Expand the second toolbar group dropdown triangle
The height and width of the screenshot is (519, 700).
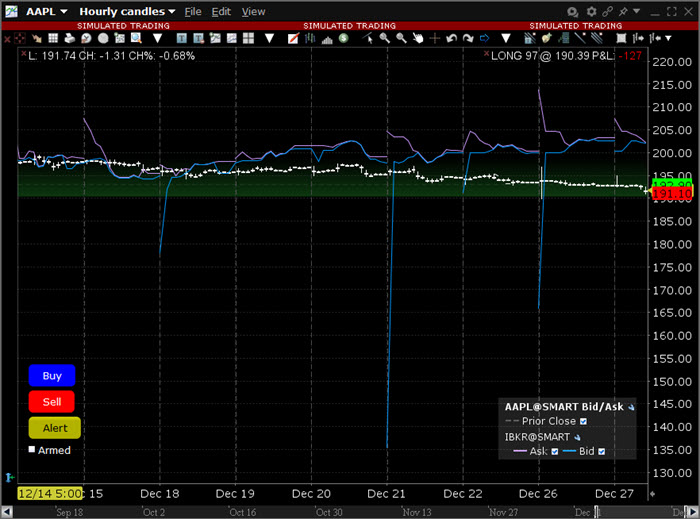coord(269,38)
